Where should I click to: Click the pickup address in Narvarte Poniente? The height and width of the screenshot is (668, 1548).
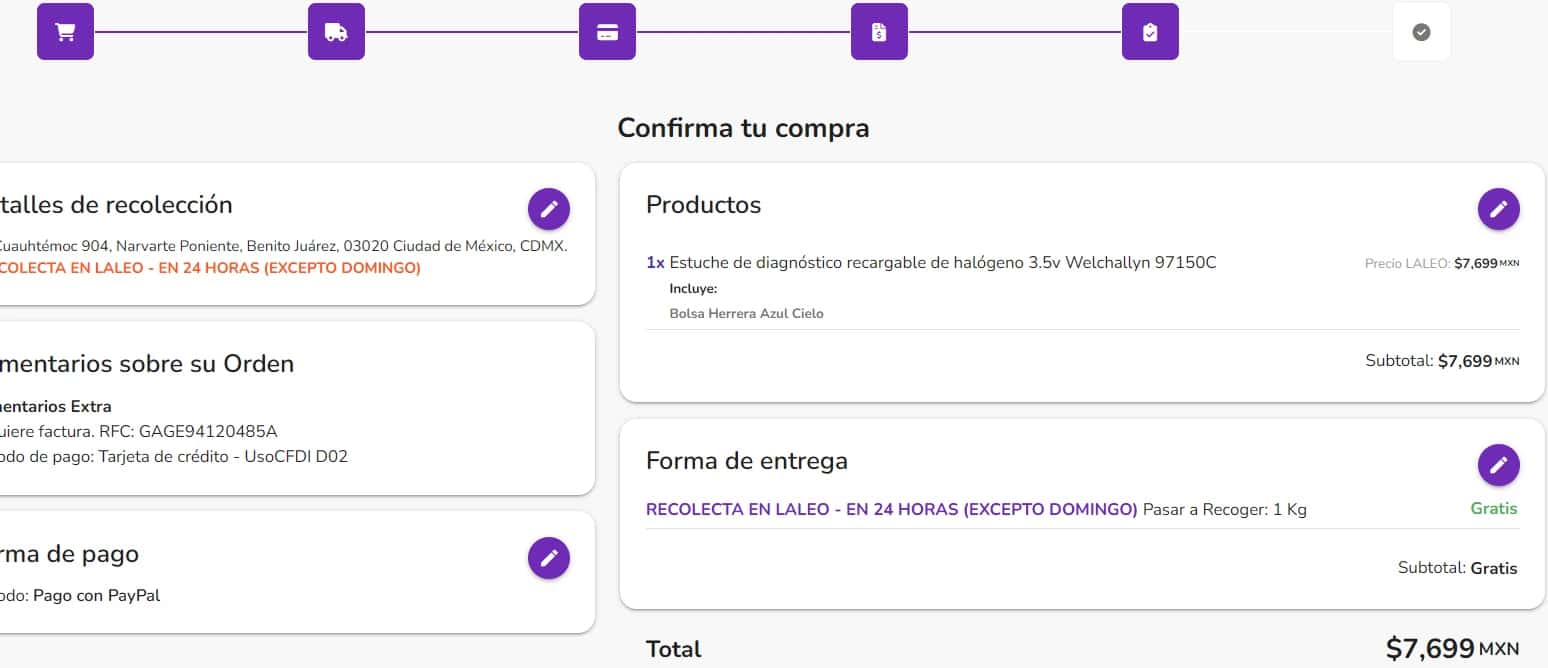283,246
